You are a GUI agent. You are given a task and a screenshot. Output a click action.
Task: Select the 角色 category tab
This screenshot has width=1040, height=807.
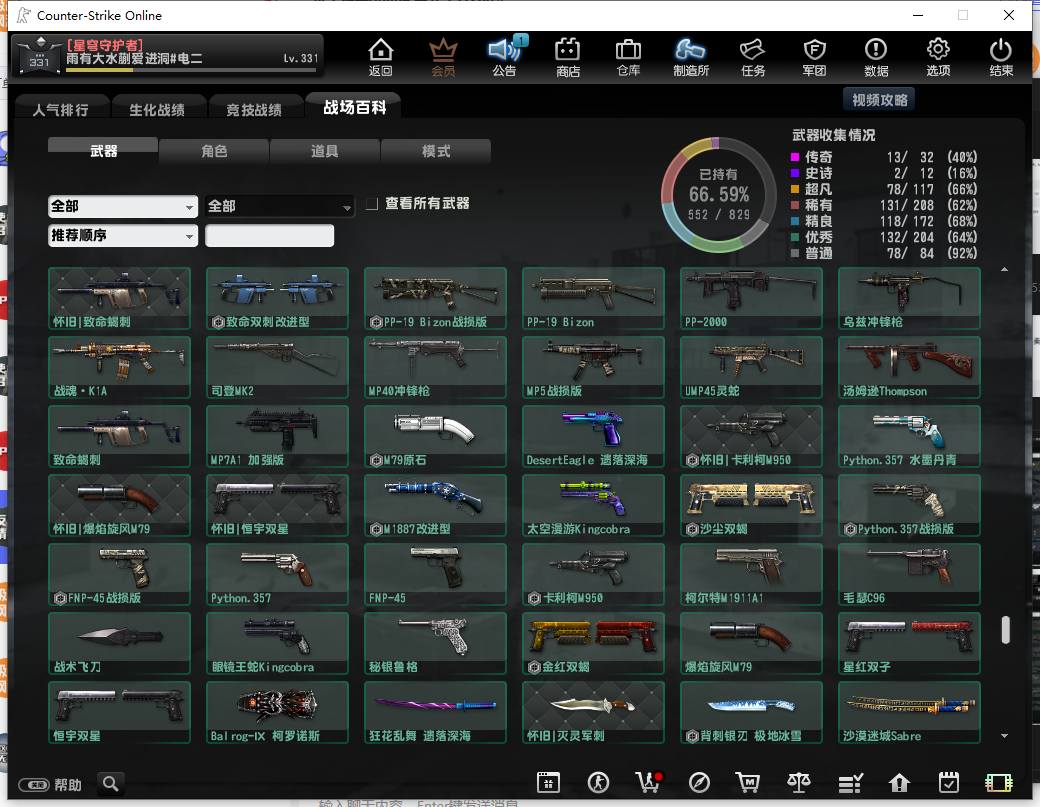(x=214, y=151)
